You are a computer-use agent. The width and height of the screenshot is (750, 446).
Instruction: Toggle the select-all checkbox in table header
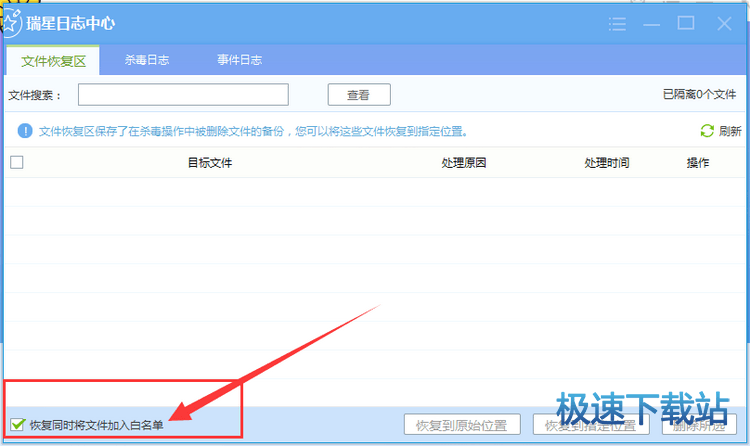[17, 162]
